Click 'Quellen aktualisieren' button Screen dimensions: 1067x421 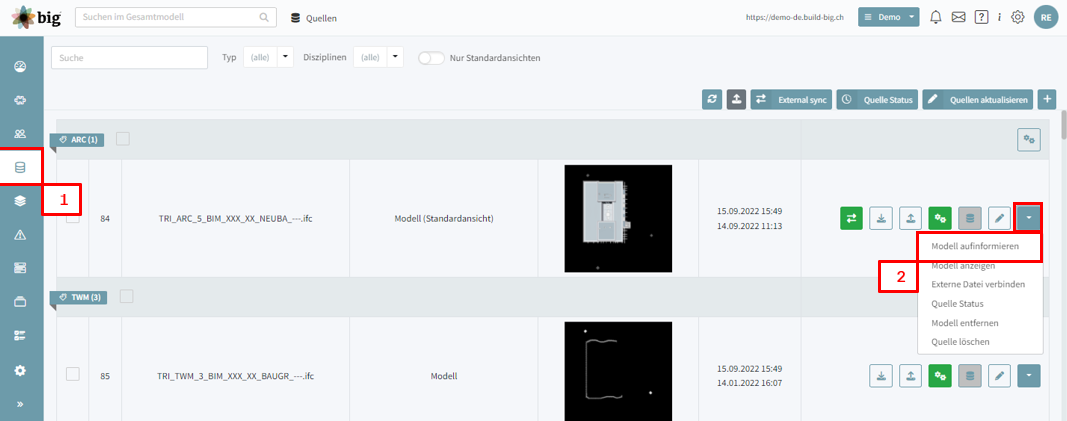(x=978, y=99)
